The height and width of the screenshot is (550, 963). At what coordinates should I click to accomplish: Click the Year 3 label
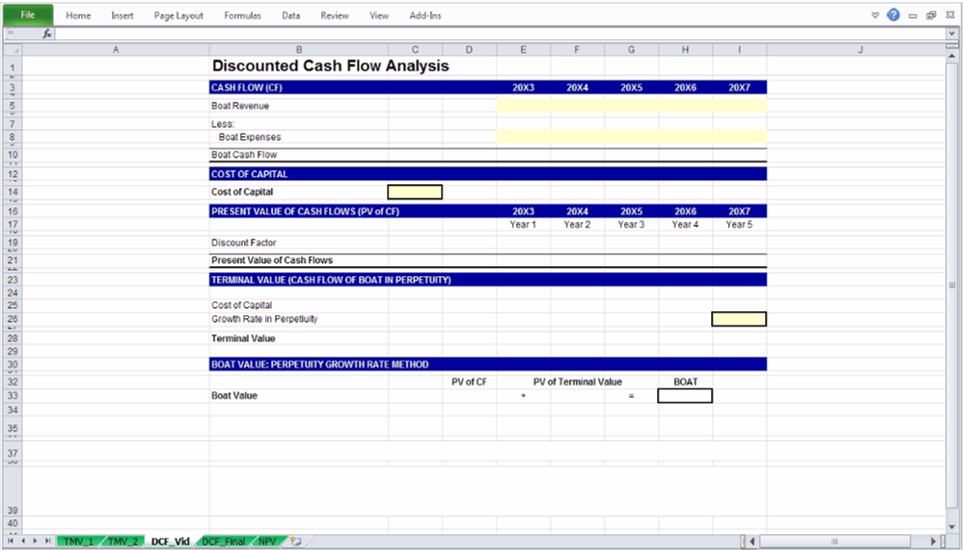631,225
